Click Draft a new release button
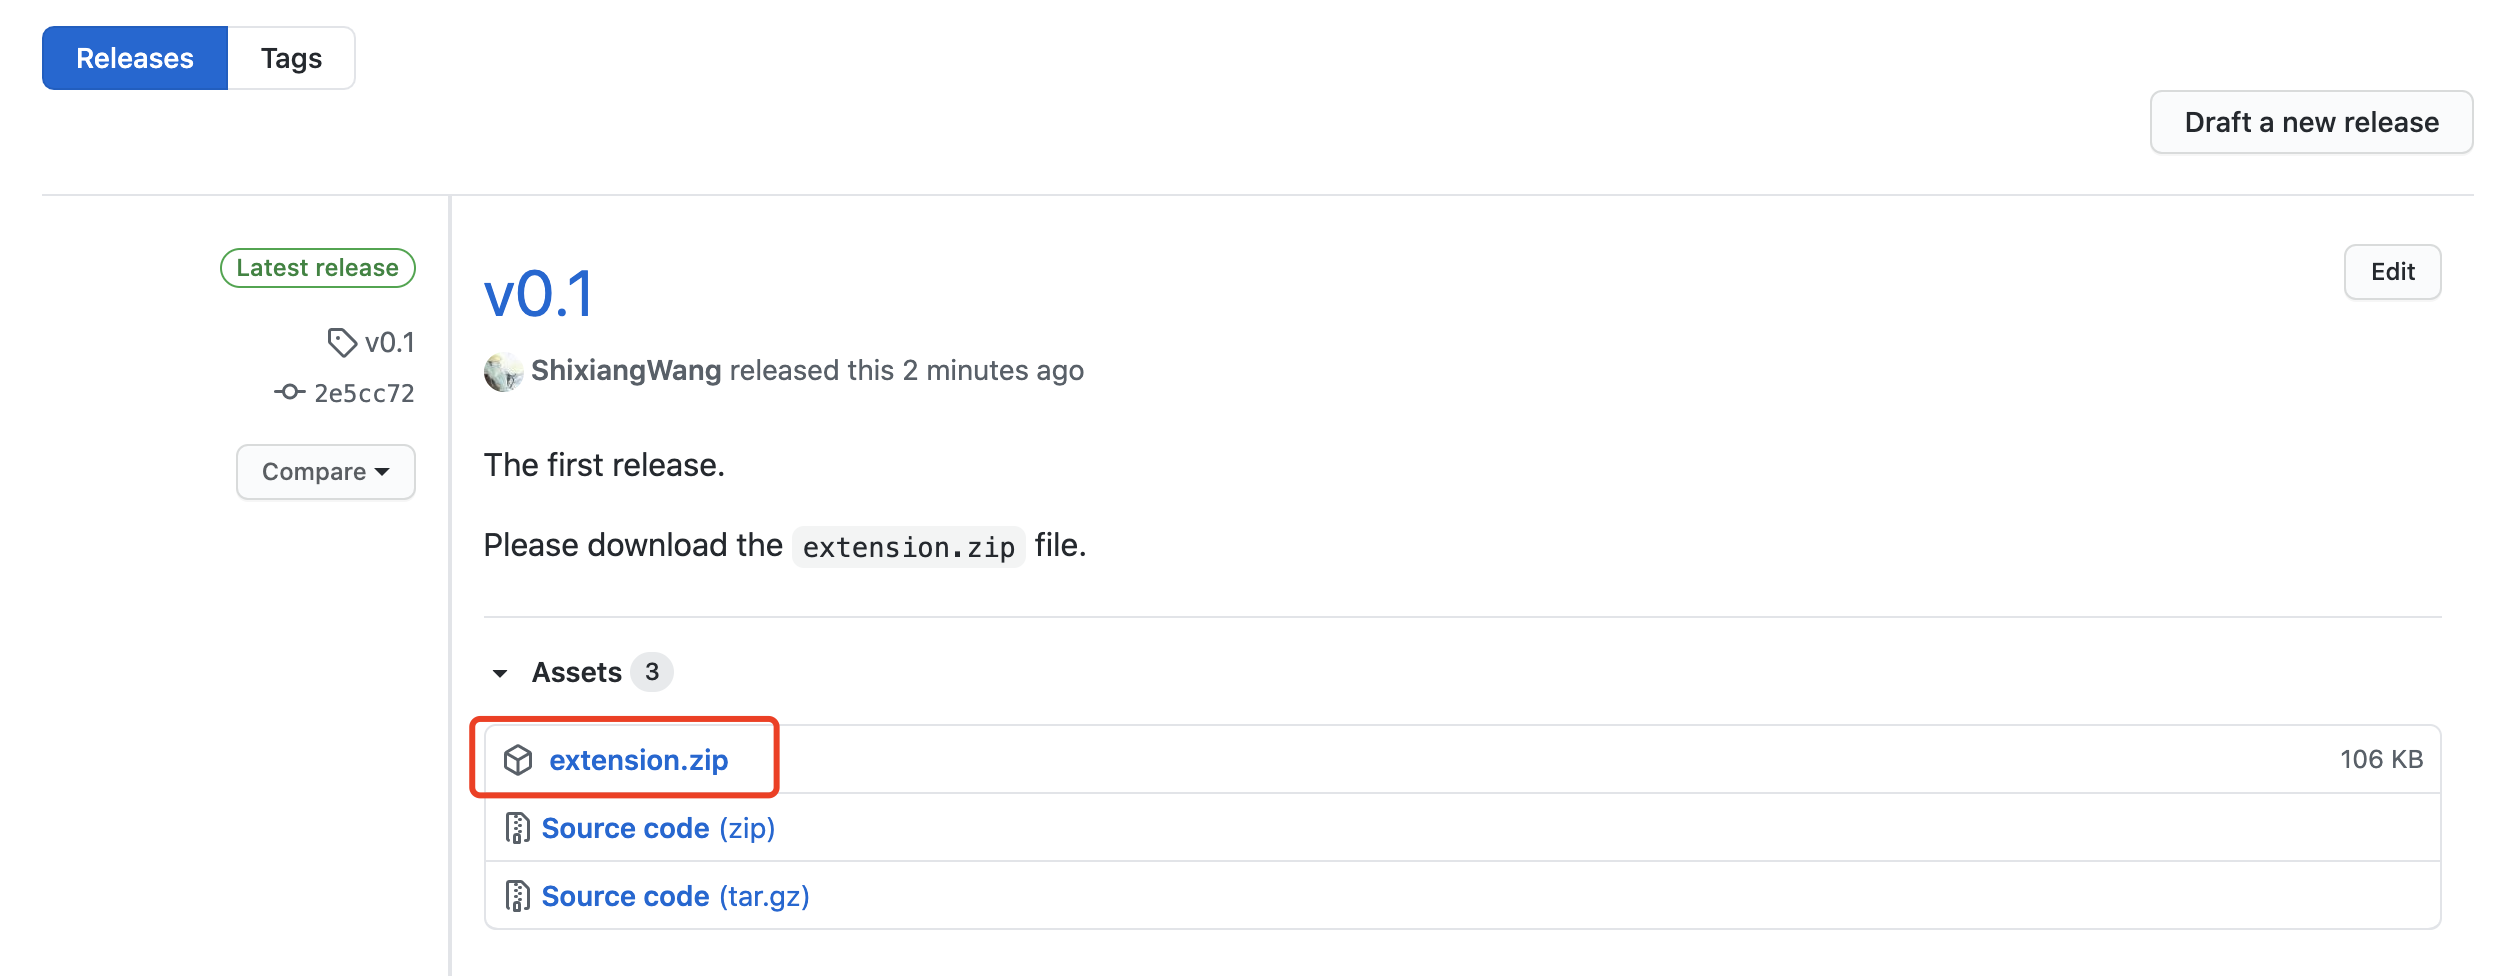Image resolution: width=2496 pixels, height=976 pixels. pos(2311,122)
